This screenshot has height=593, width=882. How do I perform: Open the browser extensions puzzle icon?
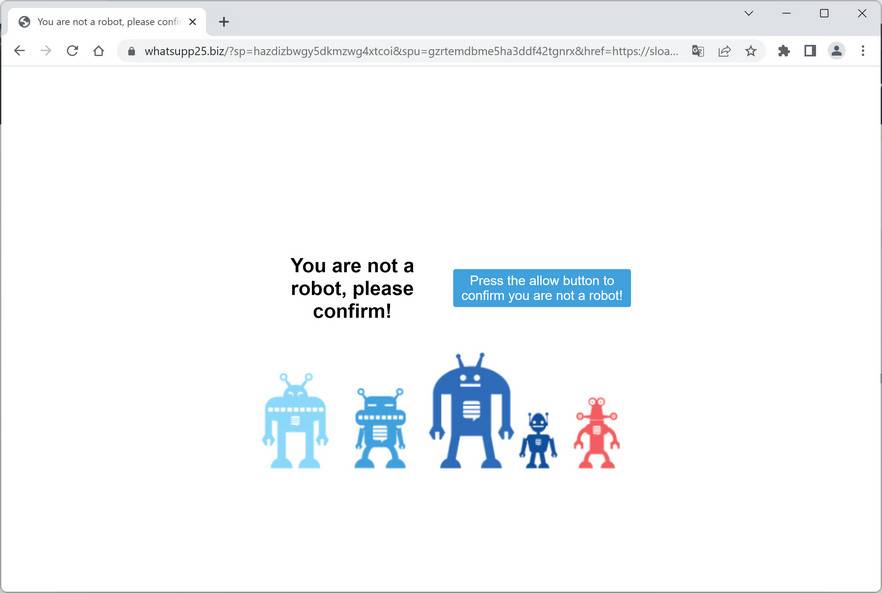tap(783, 50)
